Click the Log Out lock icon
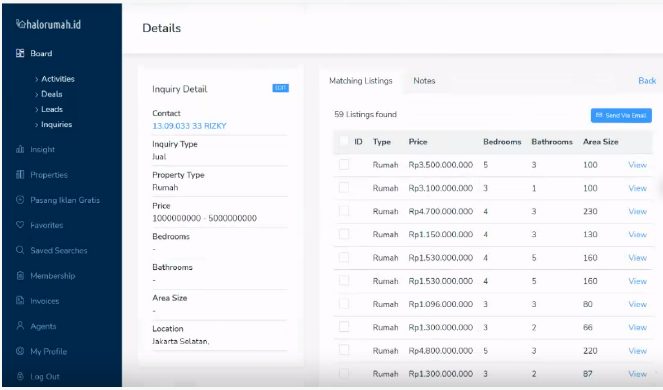This screenshot has width=663, height=390. [20, 376]
